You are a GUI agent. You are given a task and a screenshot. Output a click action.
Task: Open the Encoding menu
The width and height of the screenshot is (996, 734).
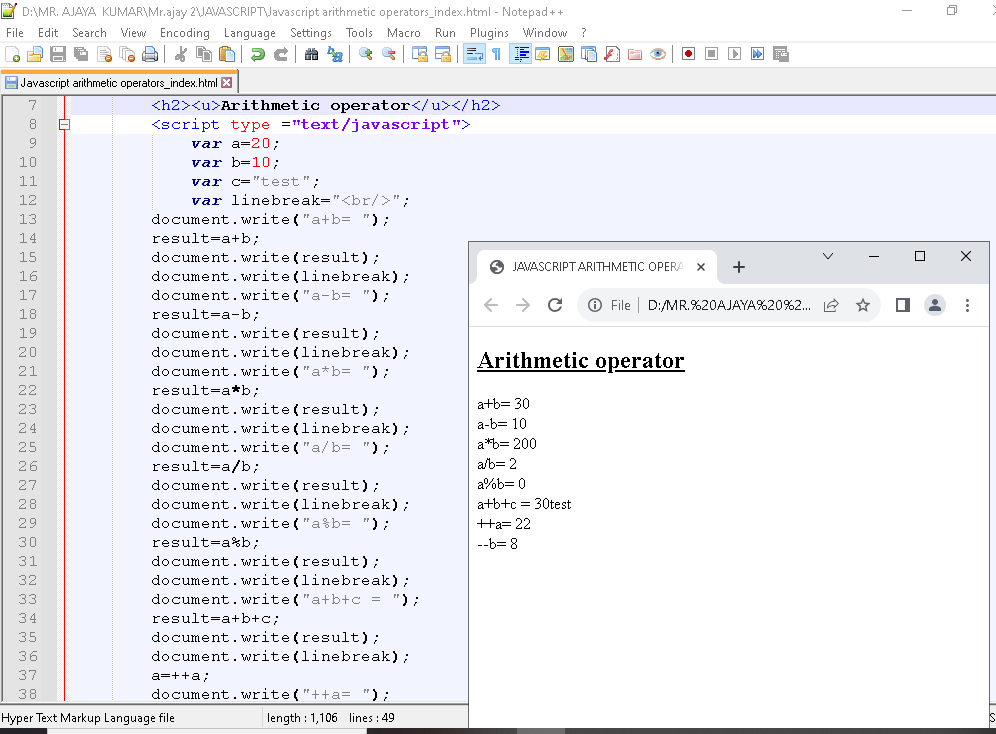(185, 32)
